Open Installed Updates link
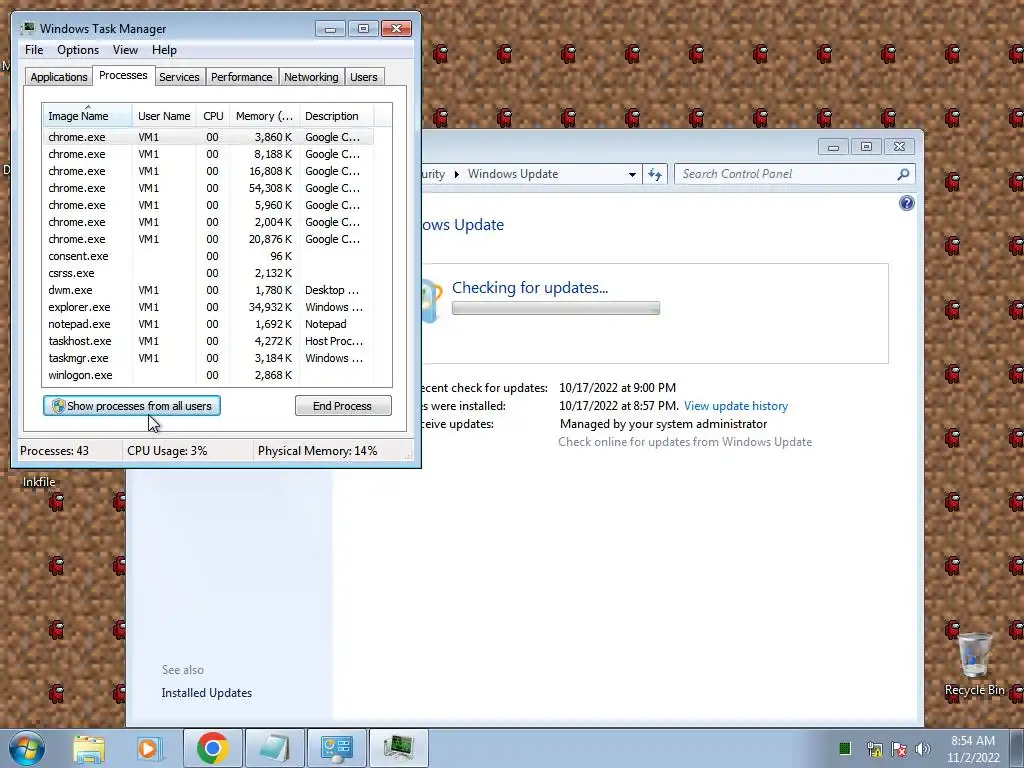Viewport: 1024px width, 768px height. pos(206,693)
